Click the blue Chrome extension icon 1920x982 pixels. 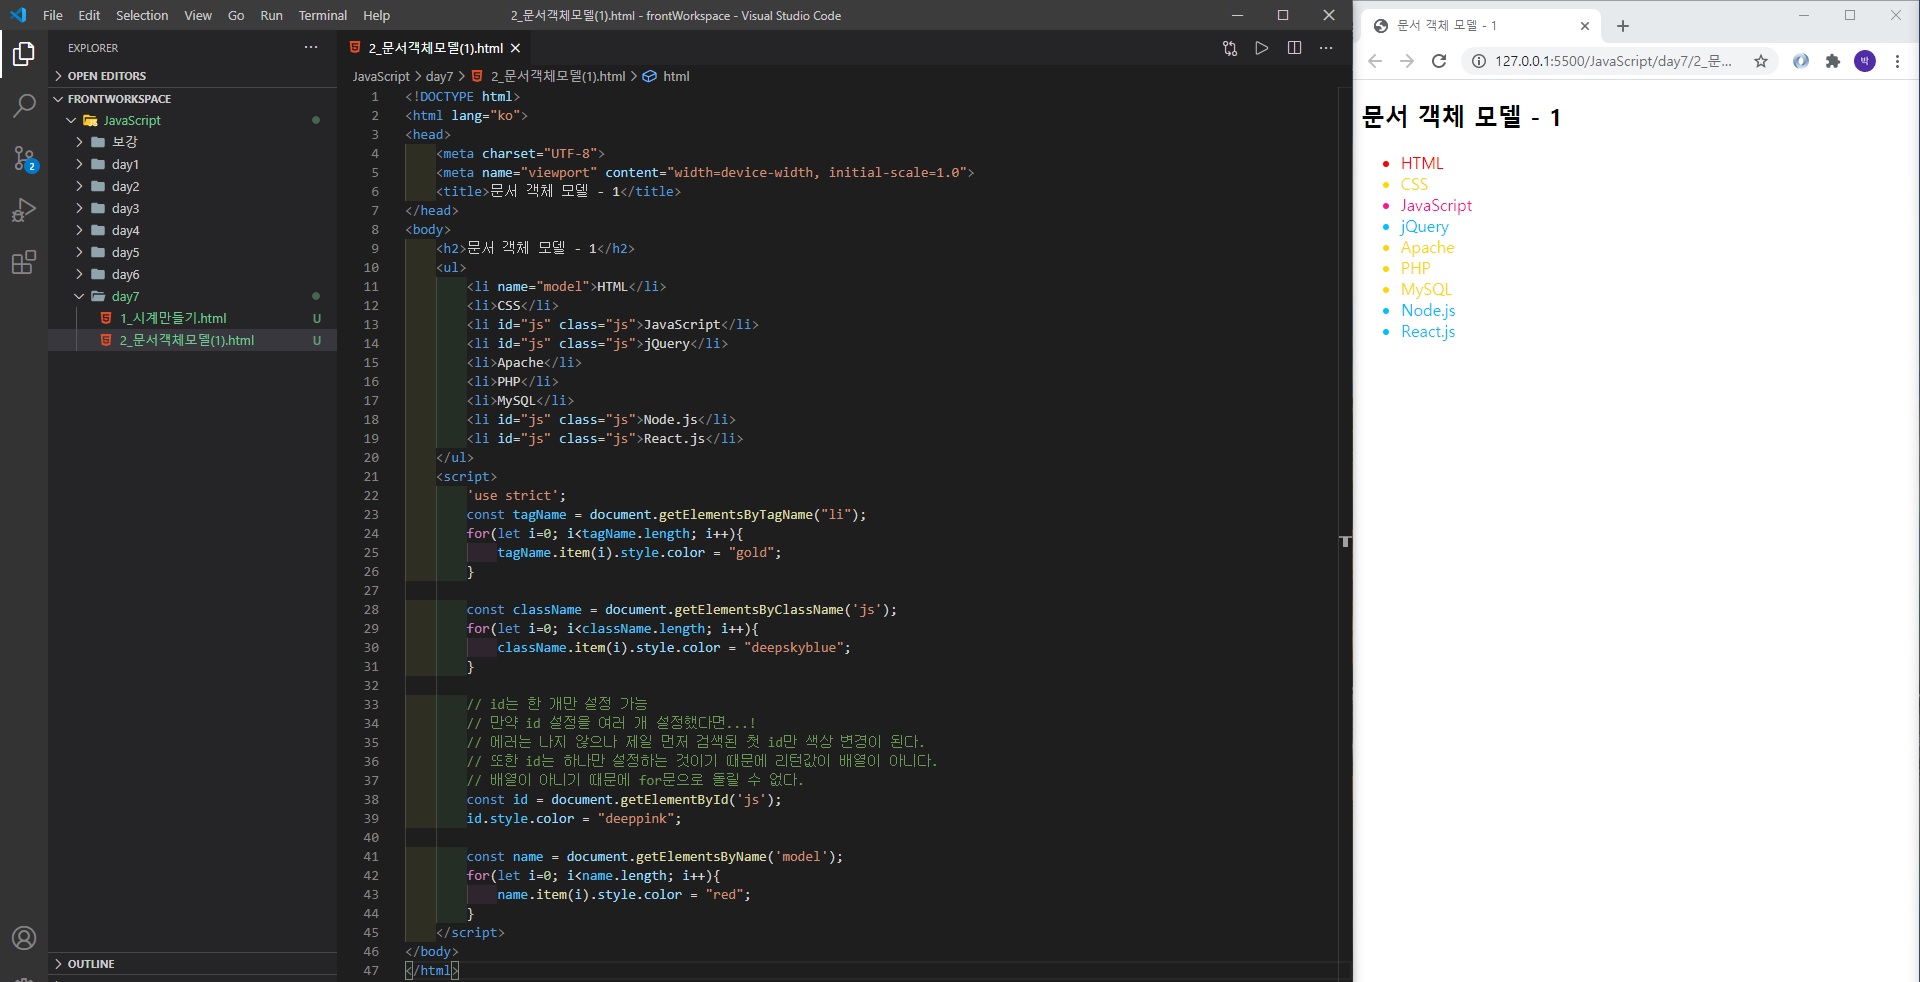(1800, 61)
